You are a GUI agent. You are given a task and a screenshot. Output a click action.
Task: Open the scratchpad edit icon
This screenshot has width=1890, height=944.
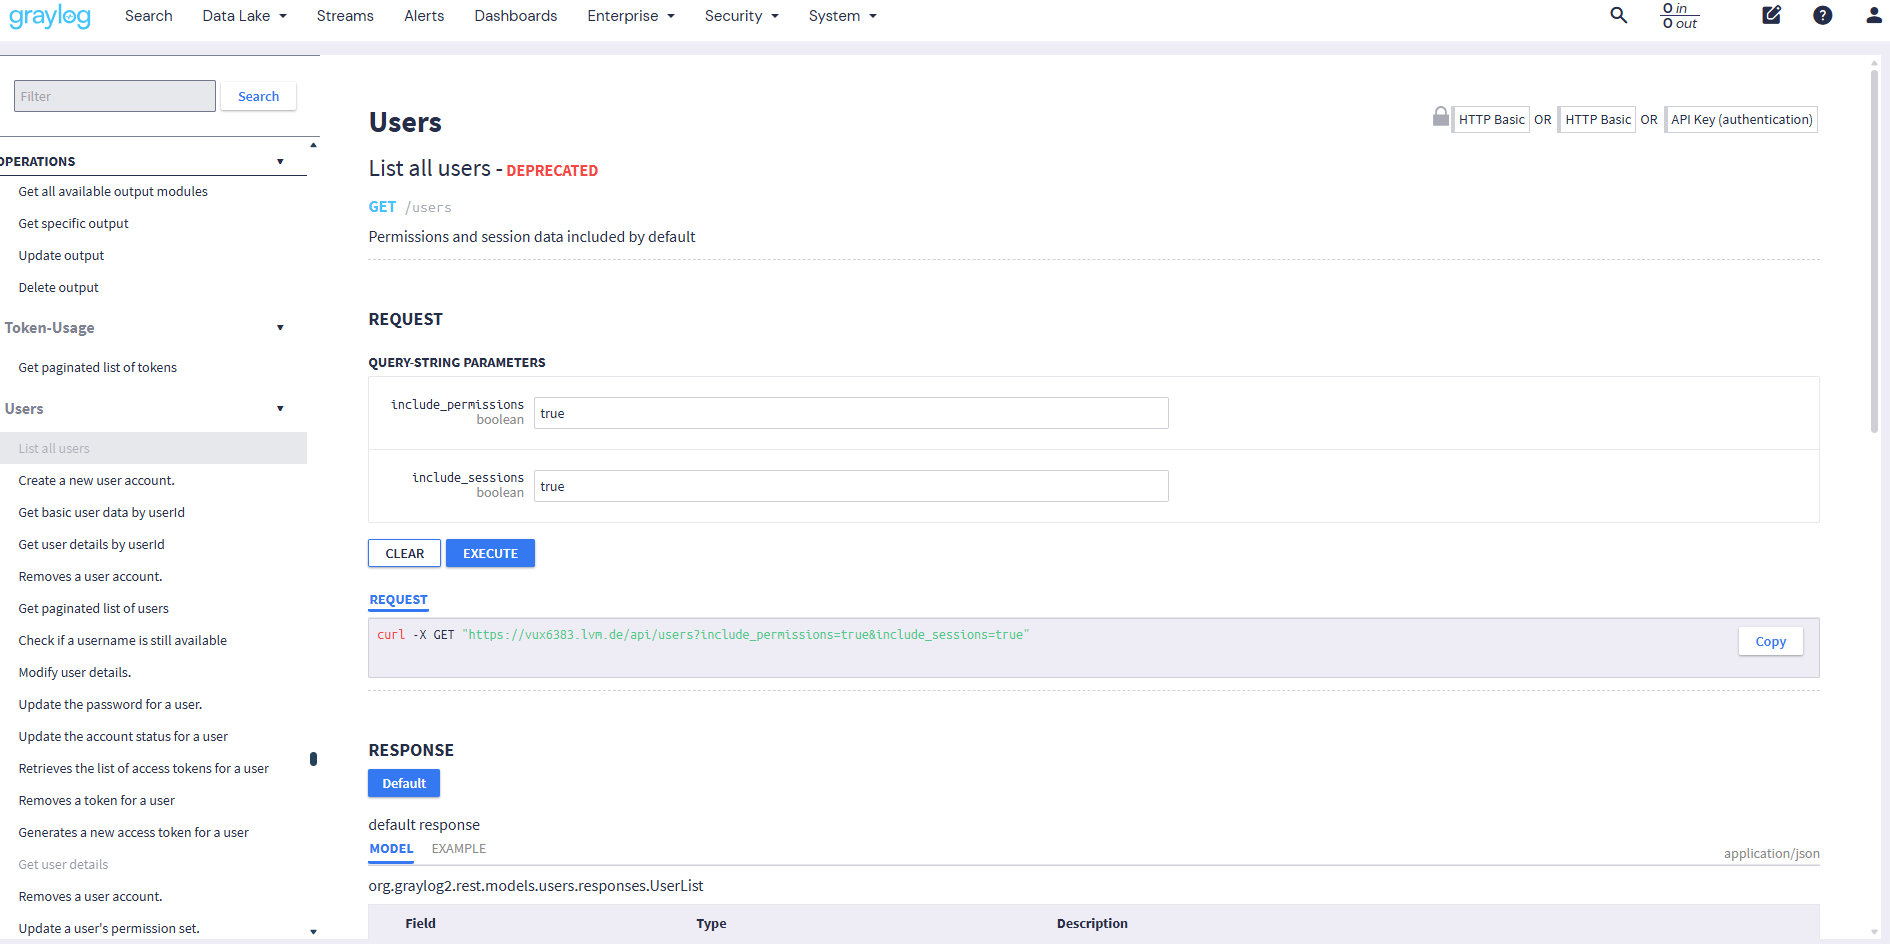(1771, 15)
